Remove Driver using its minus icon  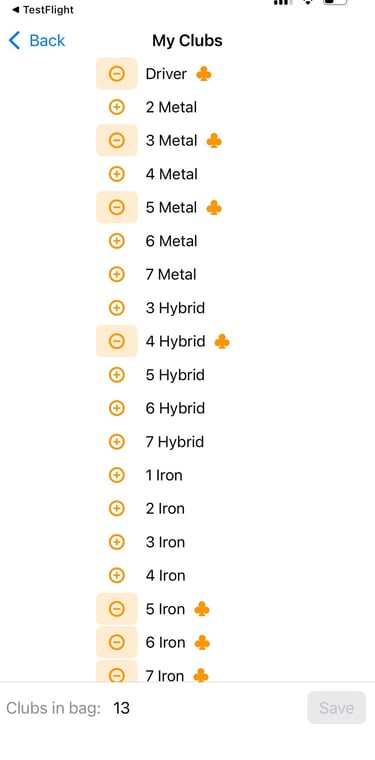[x=116, y=74]
